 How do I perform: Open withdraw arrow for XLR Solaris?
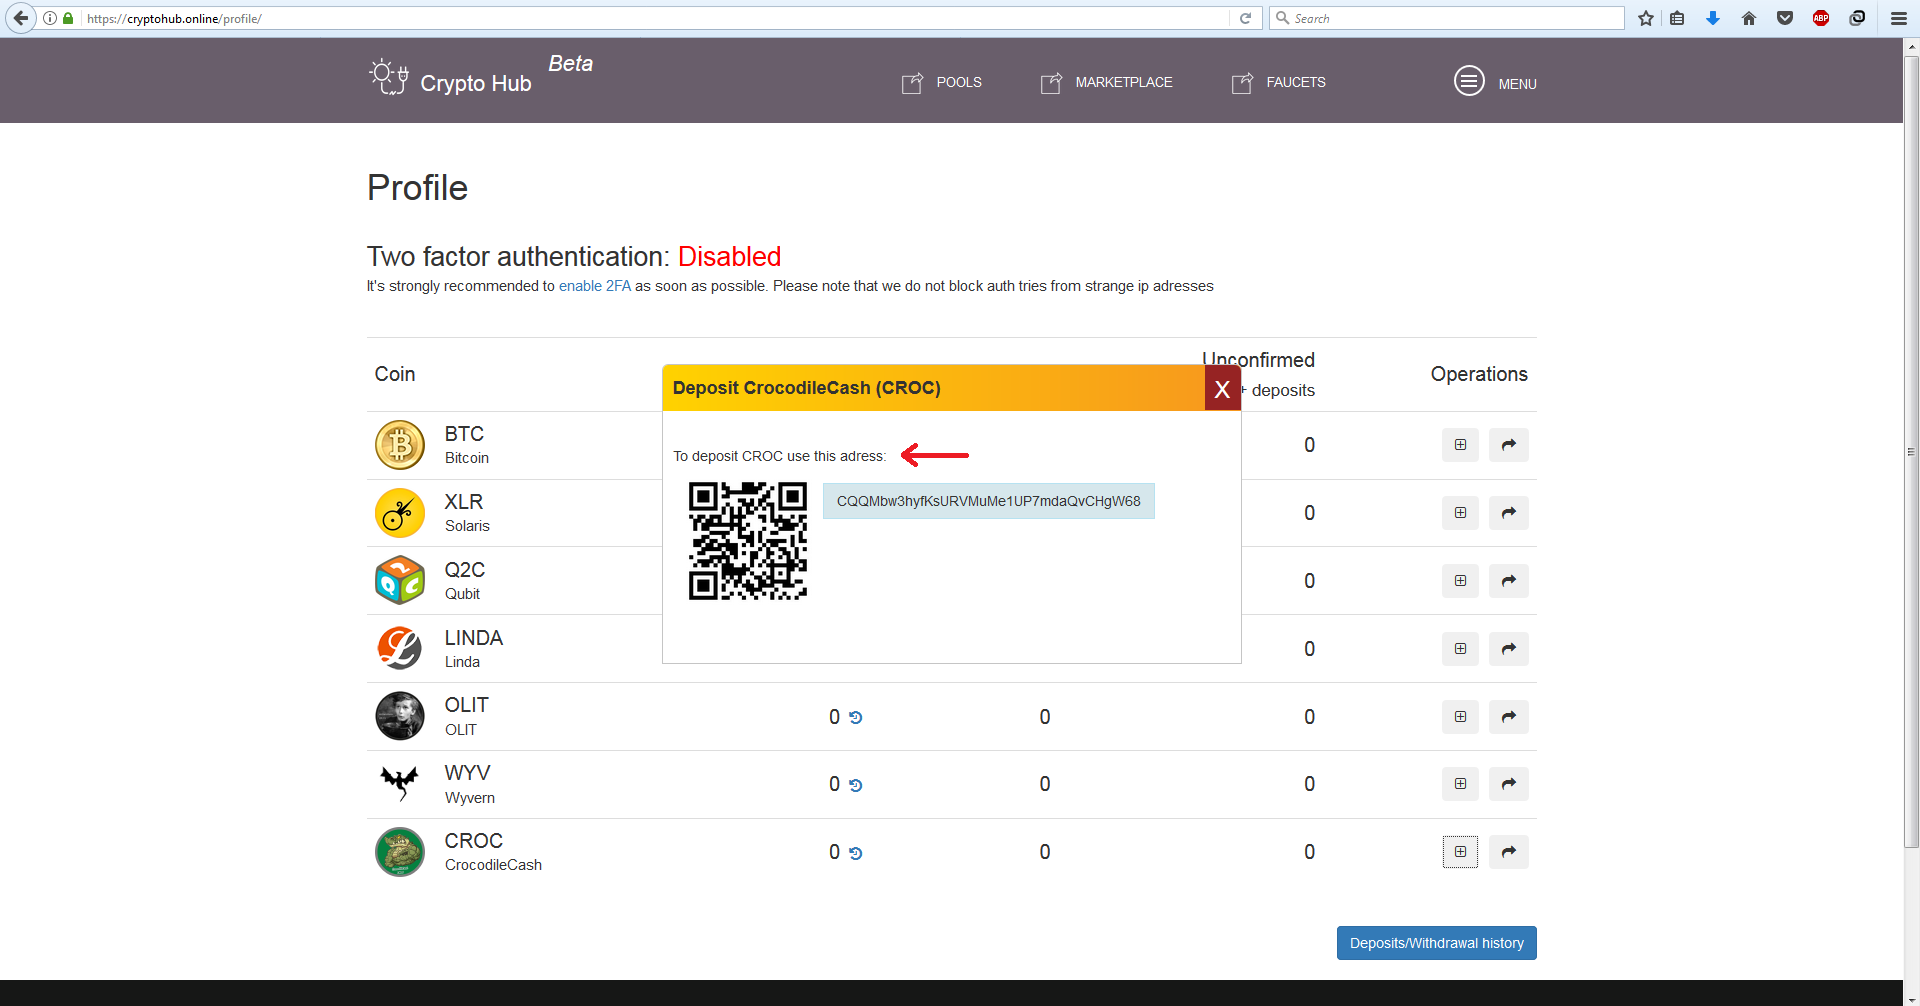coord(1508,513)
